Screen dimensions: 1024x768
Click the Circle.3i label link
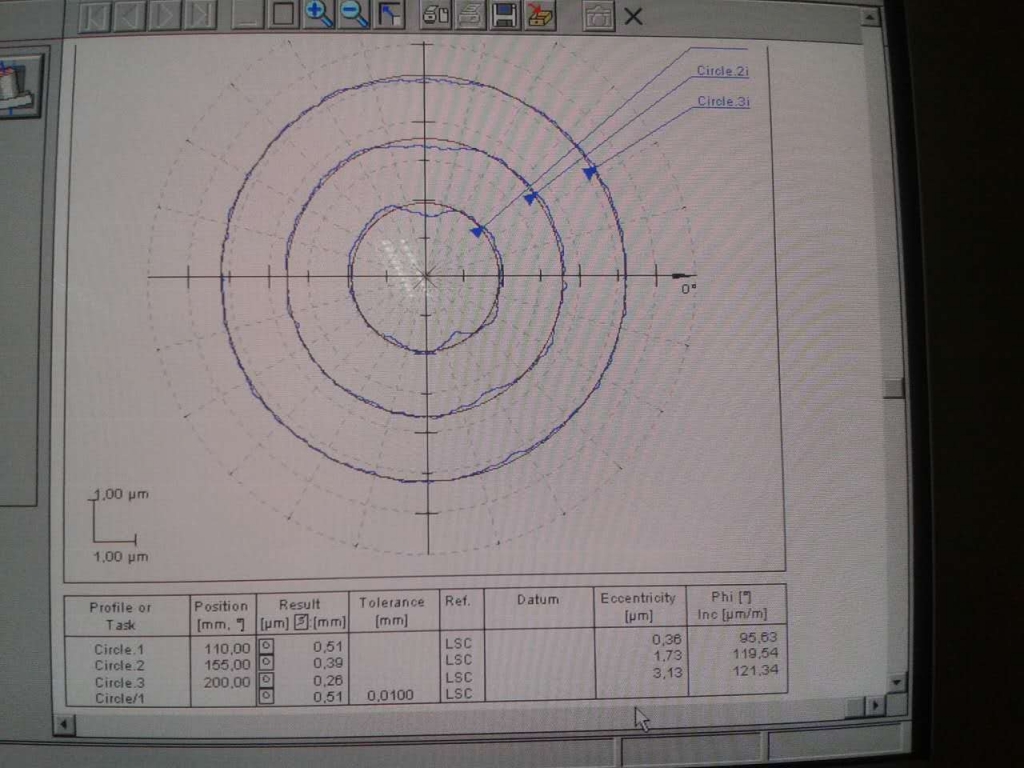point(723,101)
